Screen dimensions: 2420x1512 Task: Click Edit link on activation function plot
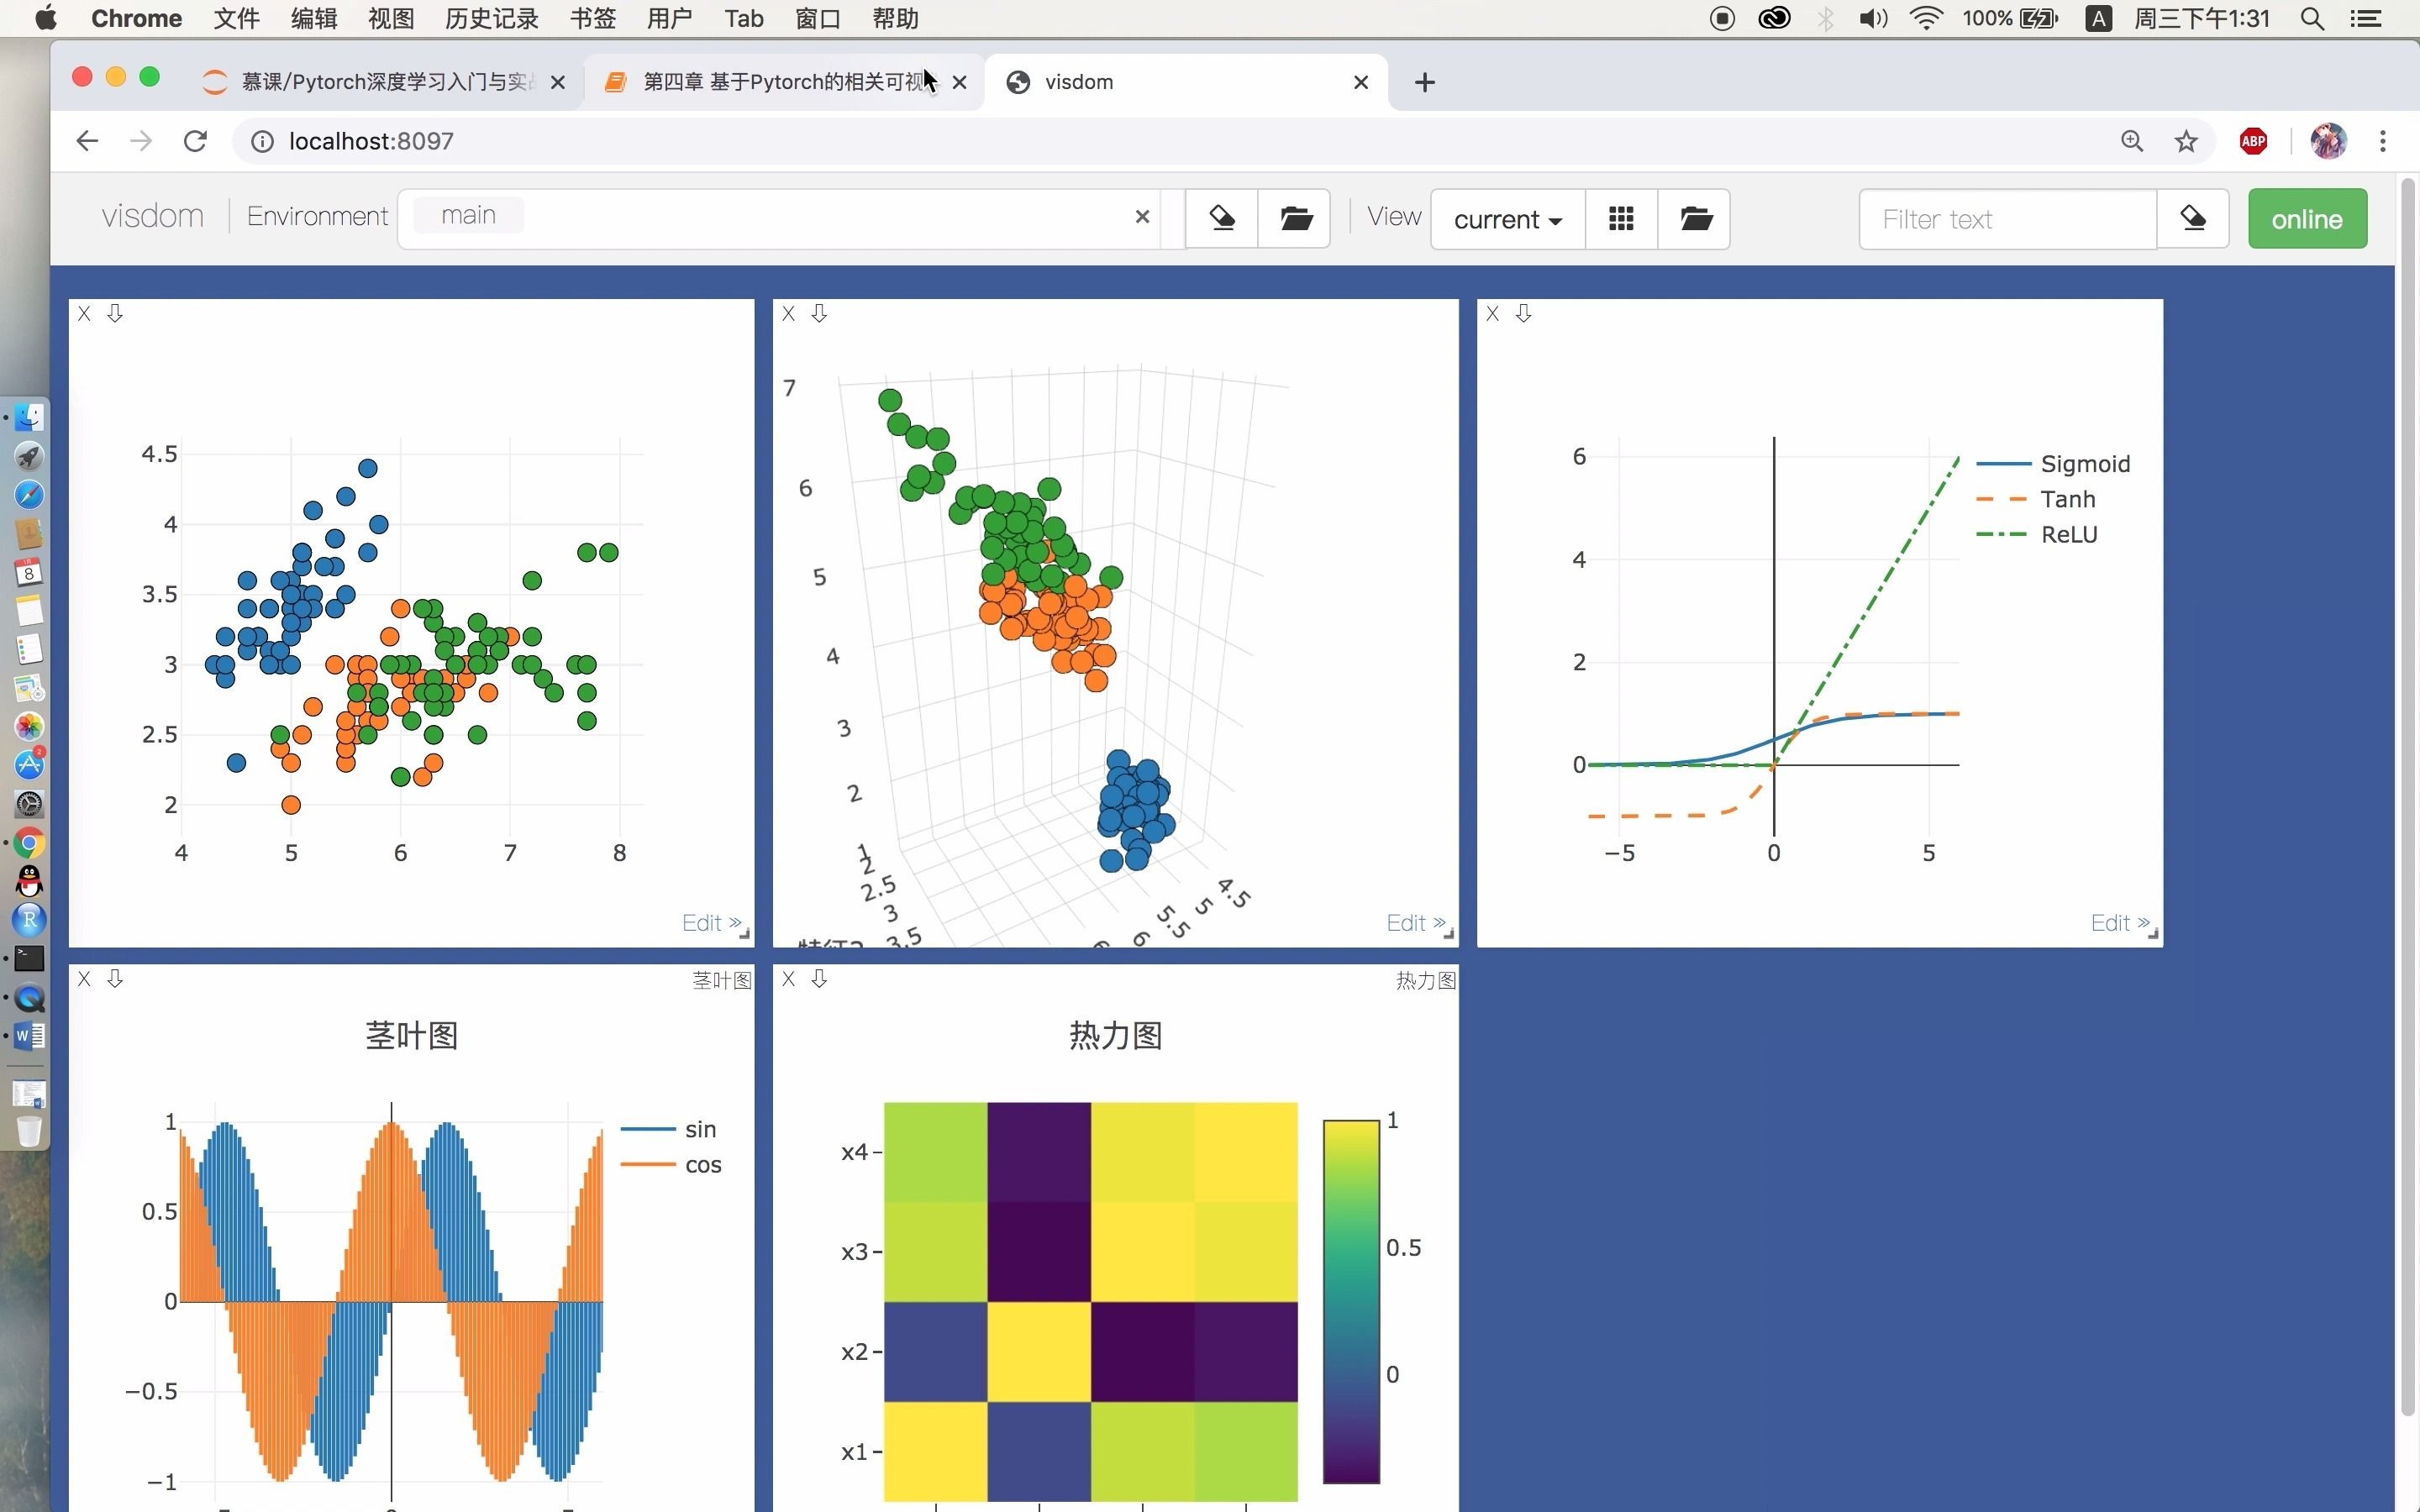[2114, 923]
